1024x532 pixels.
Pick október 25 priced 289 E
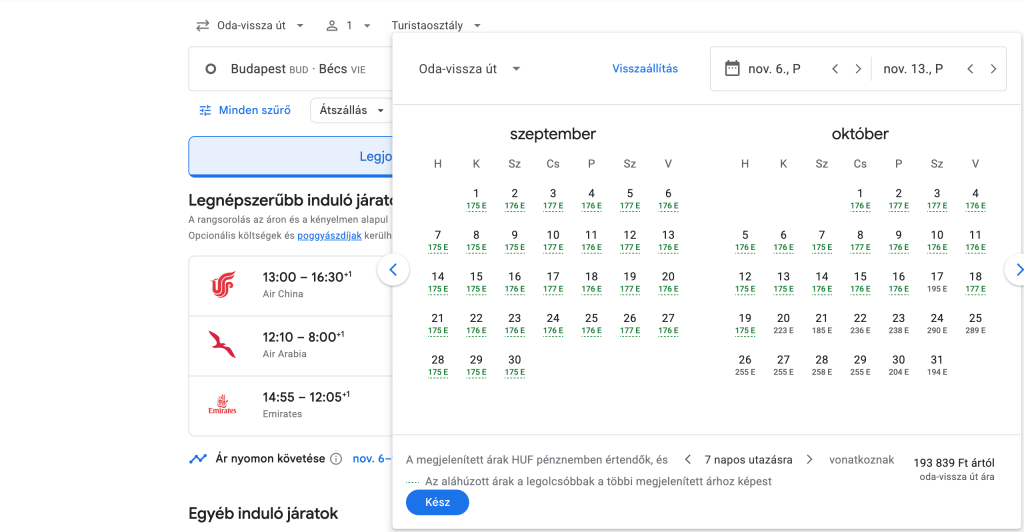(975, 324)
